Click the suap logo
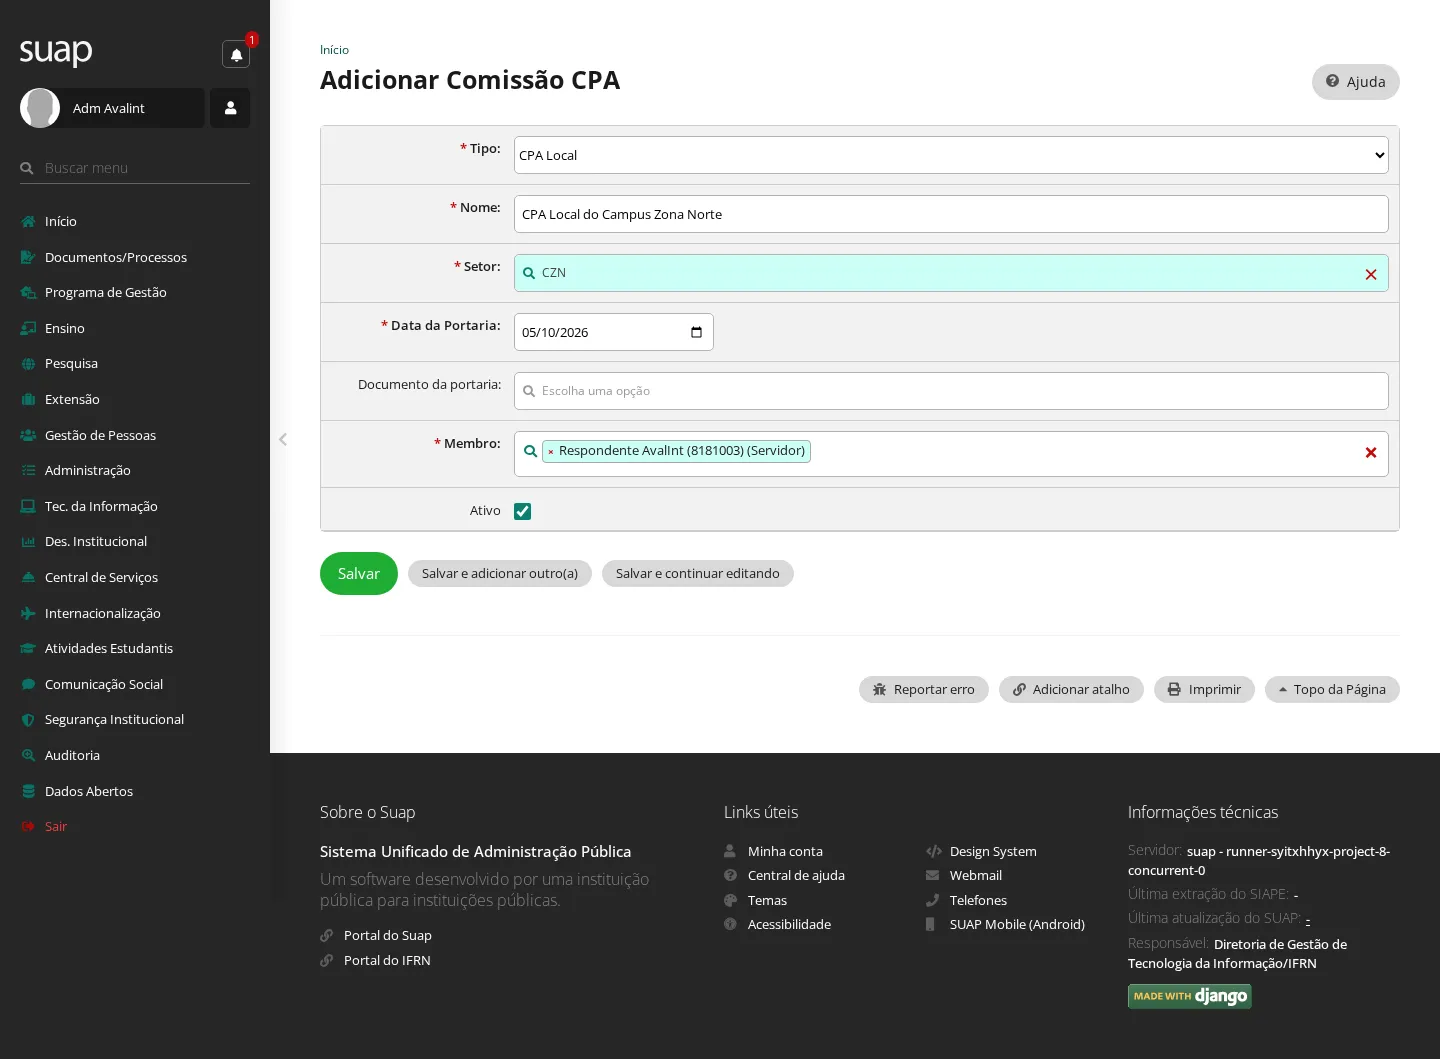This screenshot has height=1059, width=1440. point(56,51)
